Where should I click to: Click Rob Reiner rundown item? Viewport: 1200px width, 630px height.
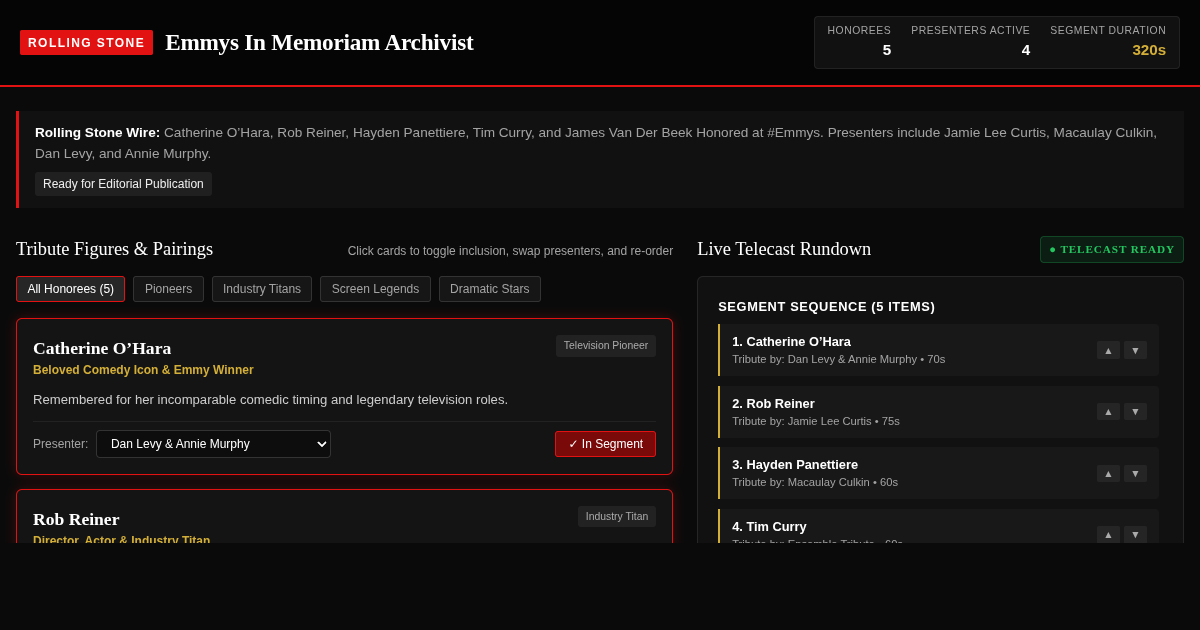pyautogui.click(x=938, y=412)
